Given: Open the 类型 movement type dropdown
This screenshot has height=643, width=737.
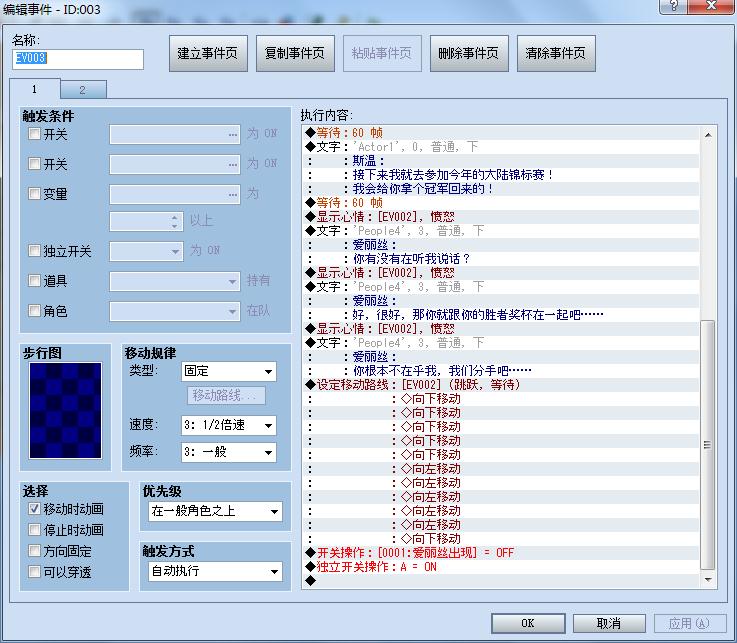Looking at the screenshot, I should point(229,371).
